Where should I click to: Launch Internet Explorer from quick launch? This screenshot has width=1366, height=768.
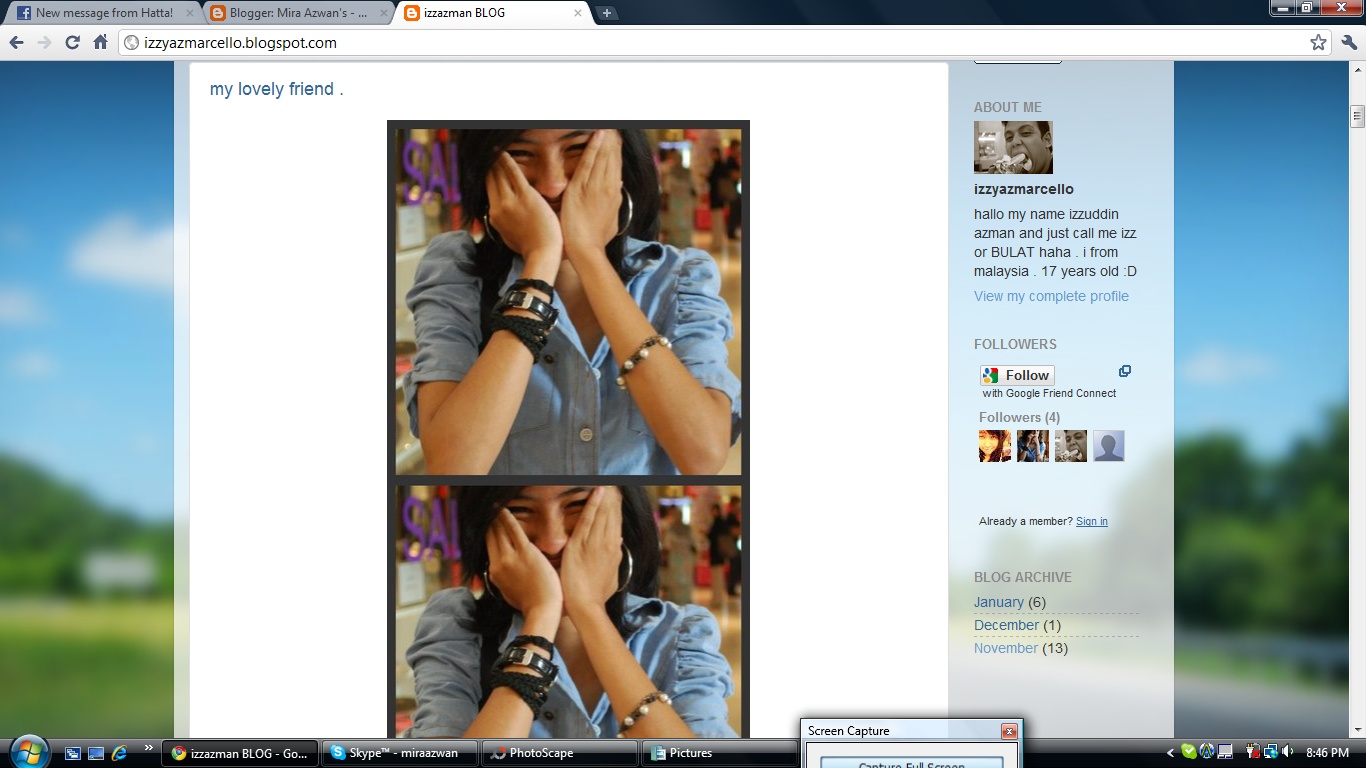point(120,753)
